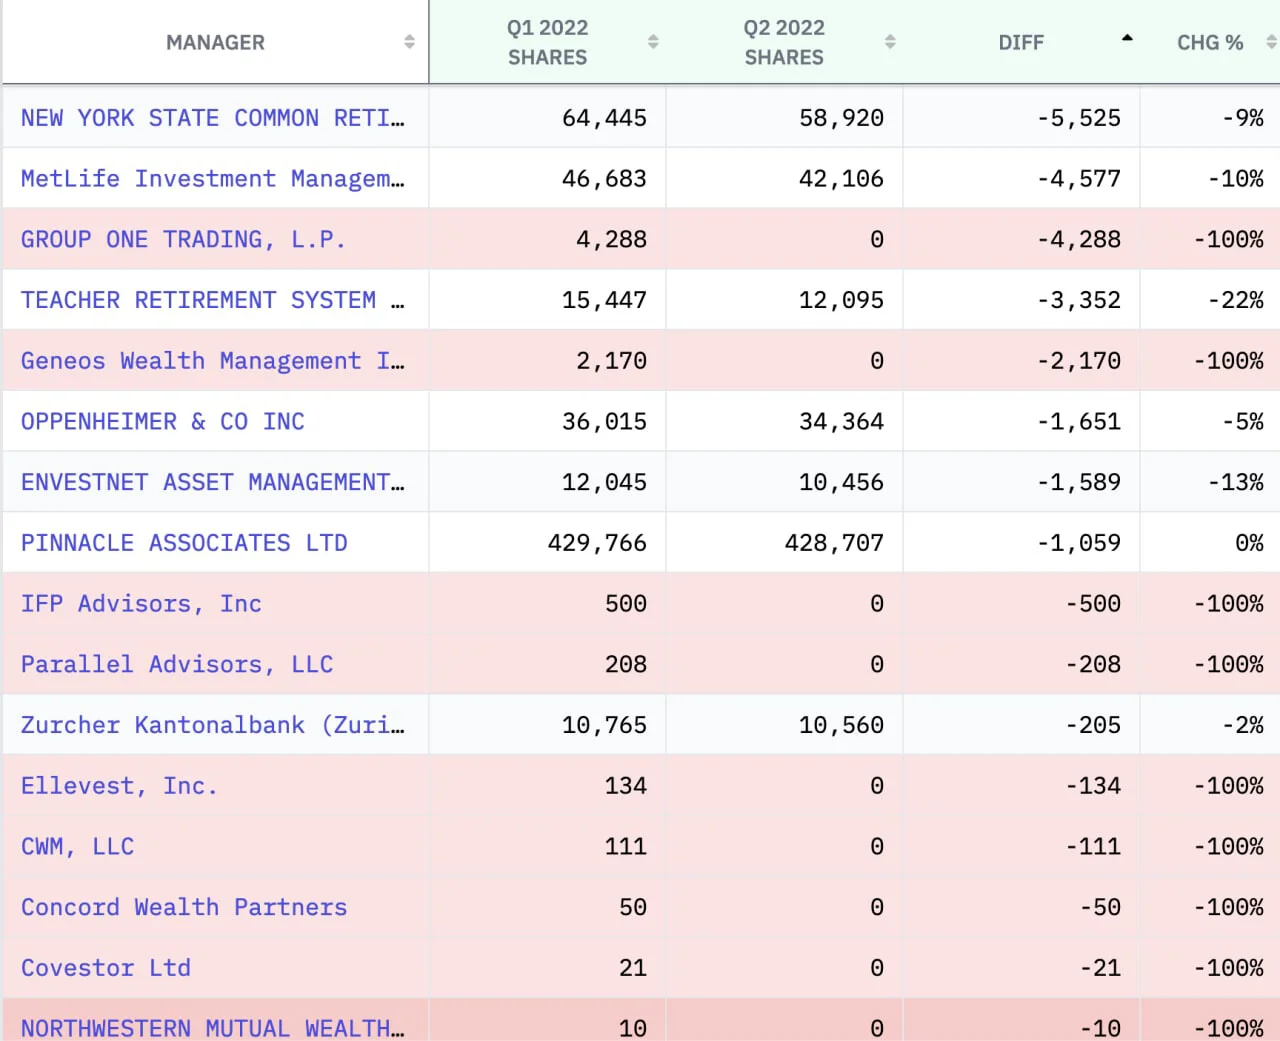Screen dimensions: 1280x1041
Task: Select Q1 shares value 2,170
Action: tap(611, 361)
